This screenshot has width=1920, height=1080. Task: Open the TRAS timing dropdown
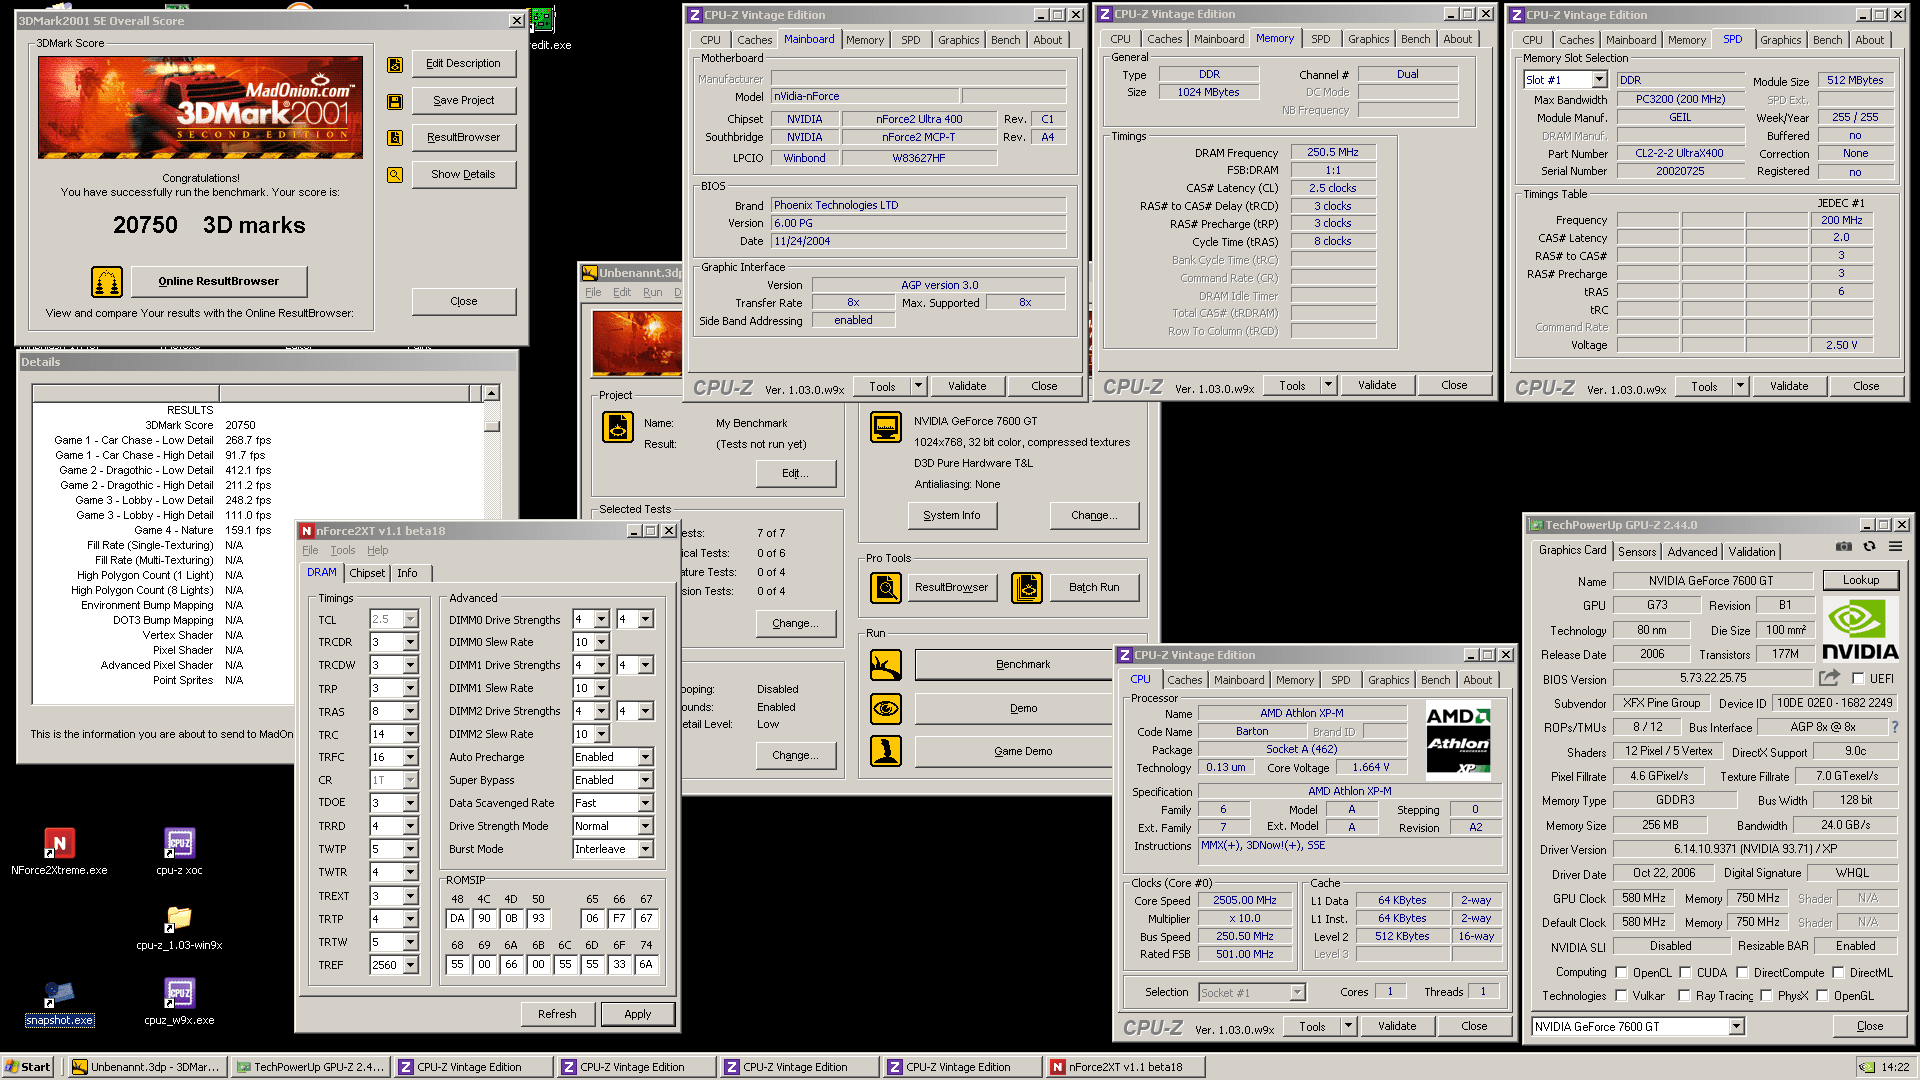coord(410,712)
